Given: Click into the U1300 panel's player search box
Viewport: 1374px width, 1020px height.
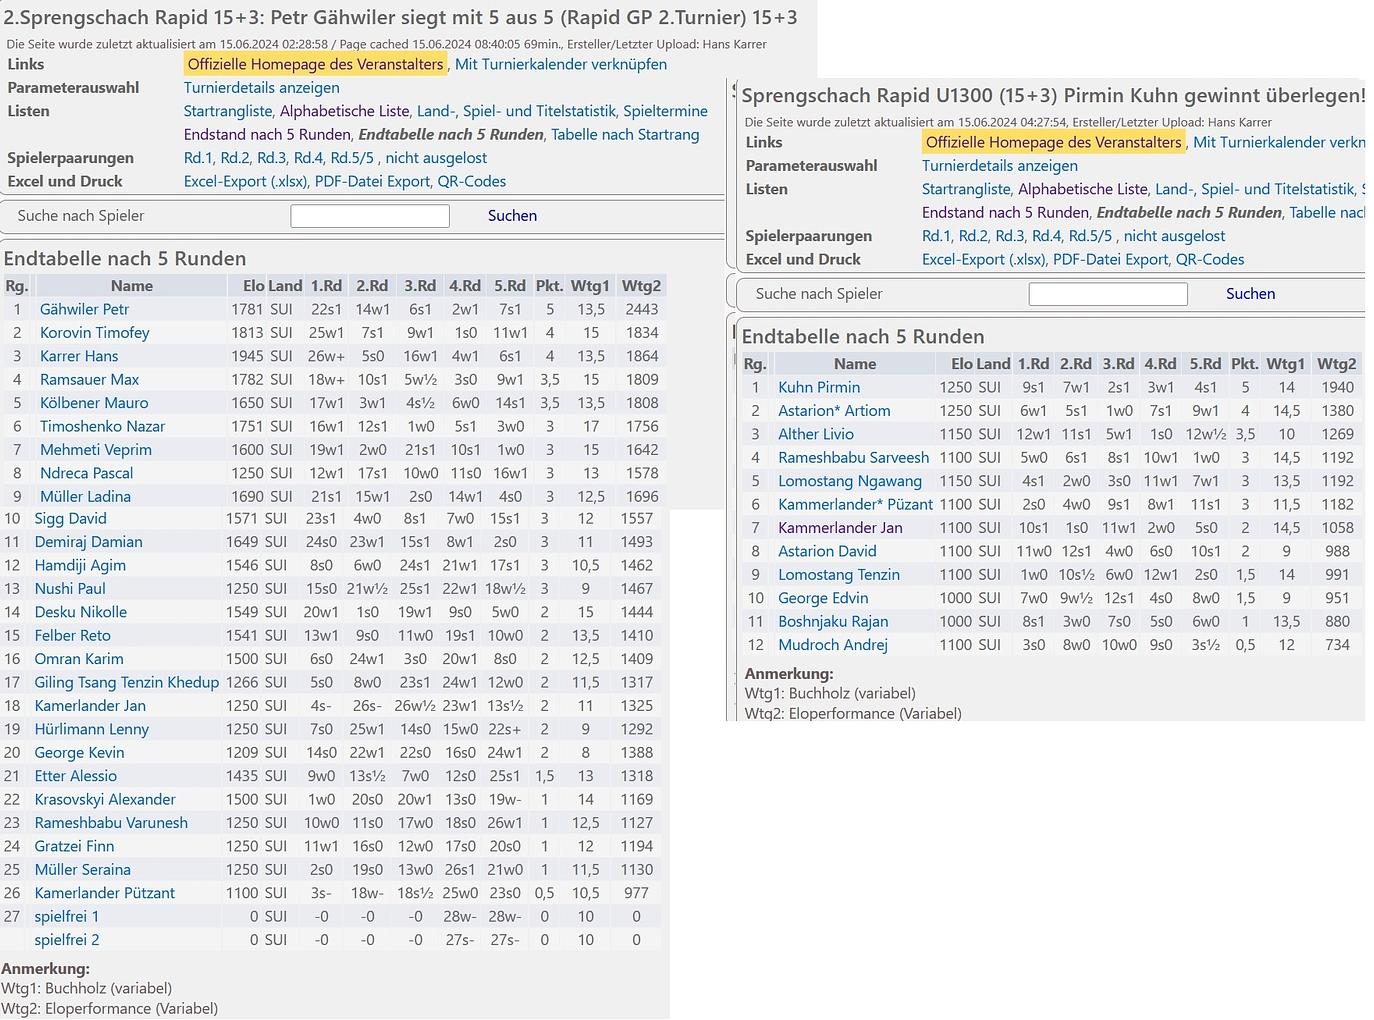Looking at the screenshot, I should click(1107, 294).
